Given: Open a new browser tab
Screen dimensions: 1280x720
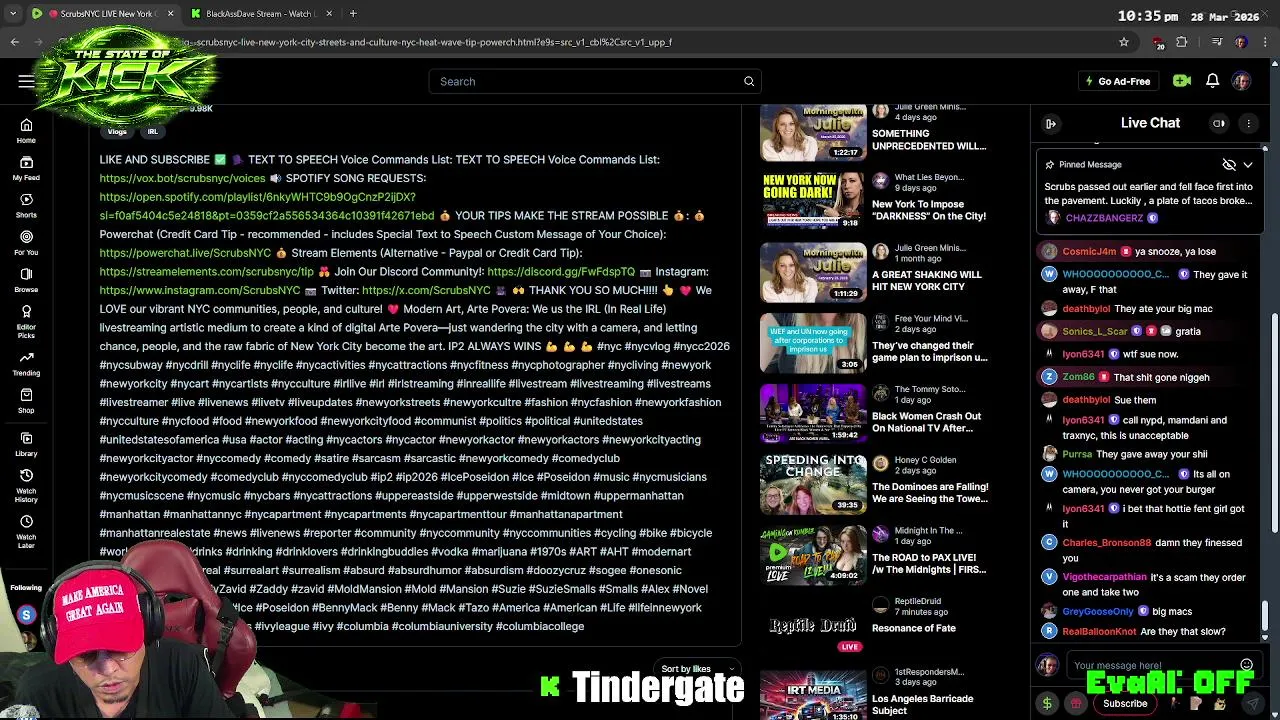Looking at the screenshot, I should [353, 14].
